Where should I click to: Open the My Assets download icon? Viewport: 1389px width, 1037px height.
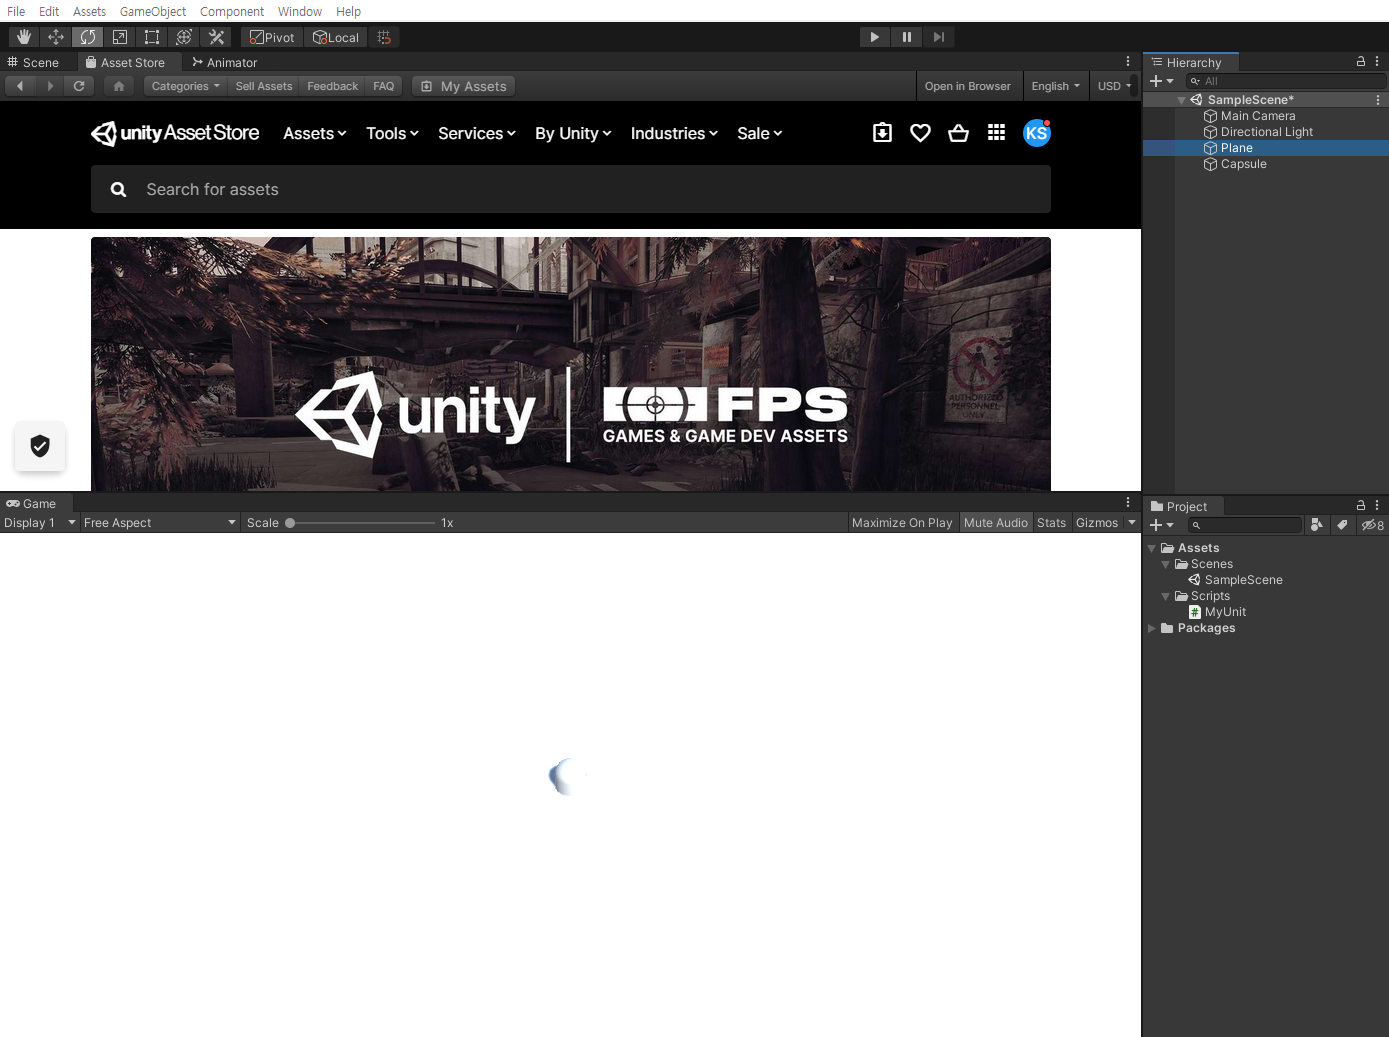(x=882, y=133)
